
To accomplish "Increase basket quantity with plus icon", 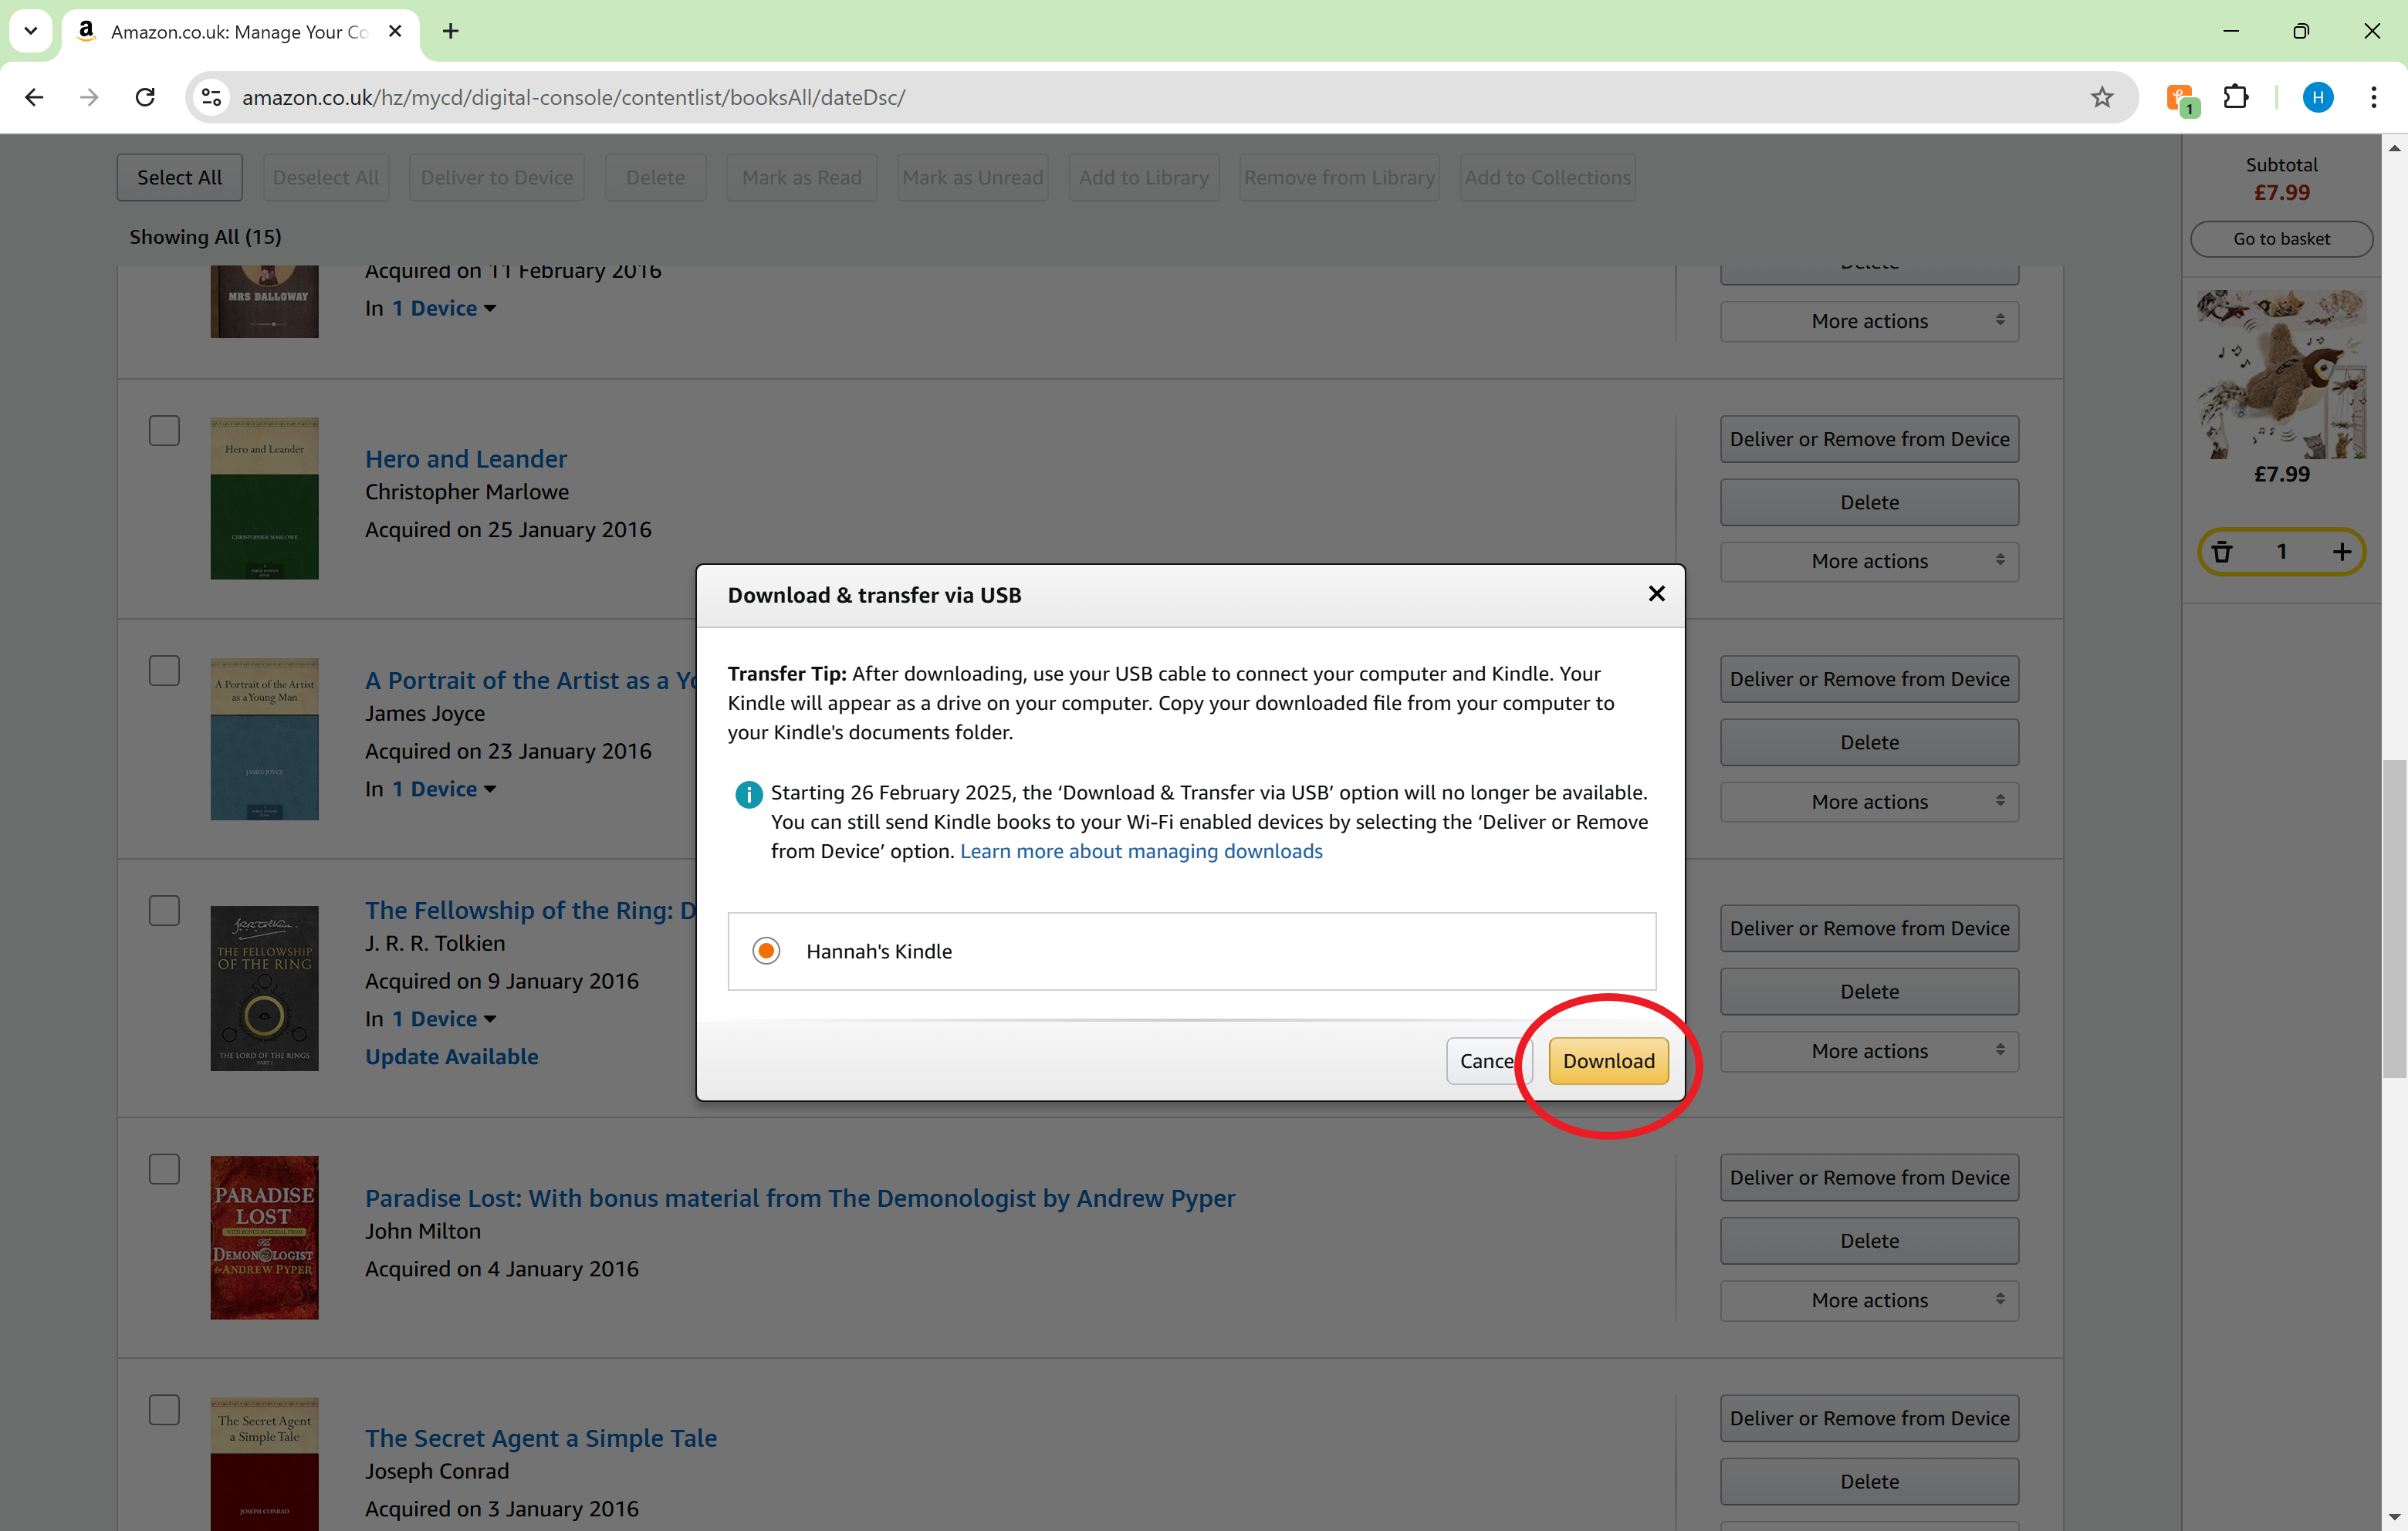I will click(2341, 551).
